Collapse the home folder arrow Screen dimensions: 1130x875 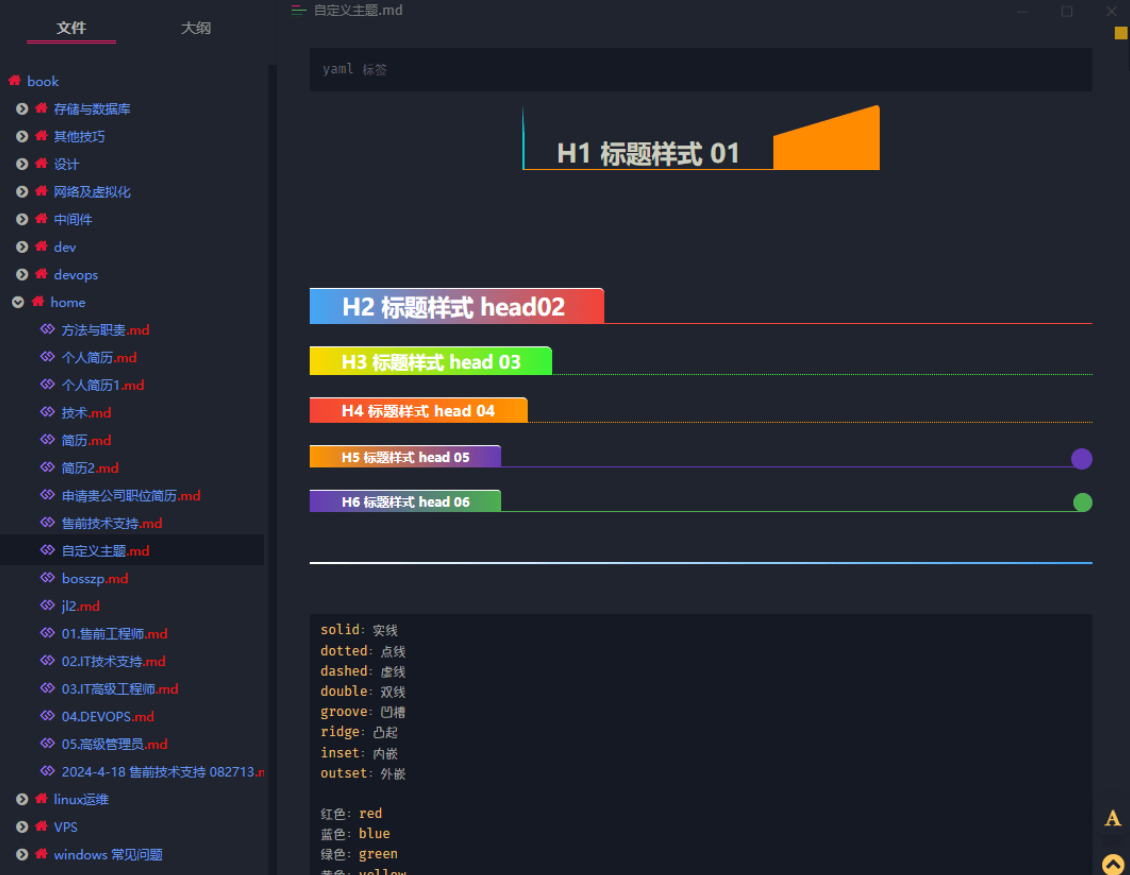click(x=18, y=302)
